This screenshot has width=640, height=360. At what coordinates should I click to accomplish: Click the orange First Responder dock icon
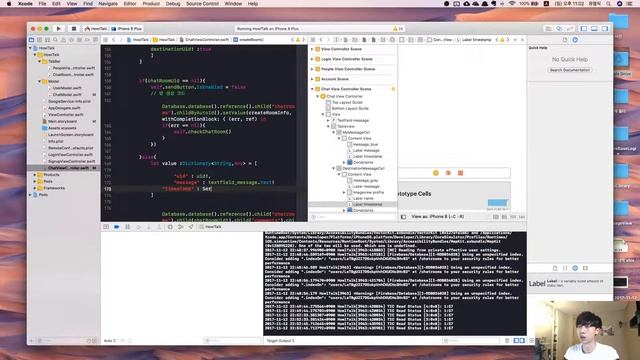pyautogui.click(x=448, y=173)
